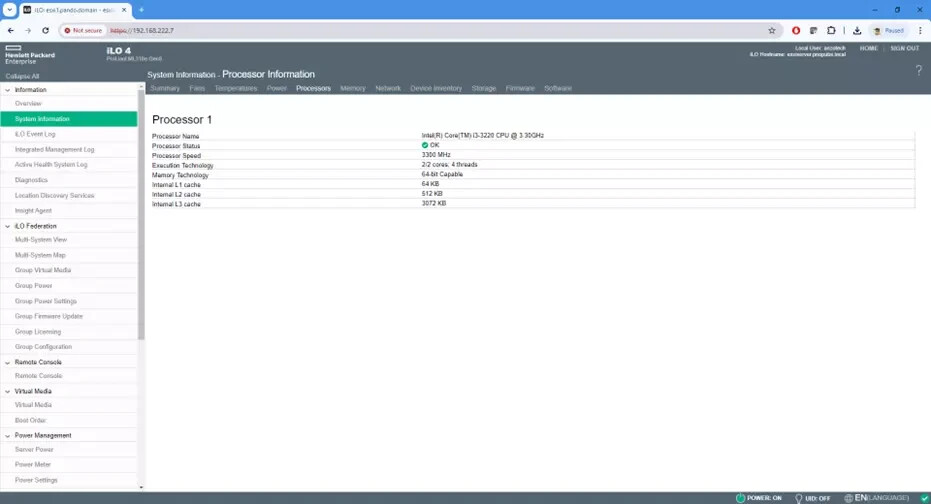The width and height of the screenshot is (931, 504).
Task: Collapse the Remote Console section
Action: 8,362
